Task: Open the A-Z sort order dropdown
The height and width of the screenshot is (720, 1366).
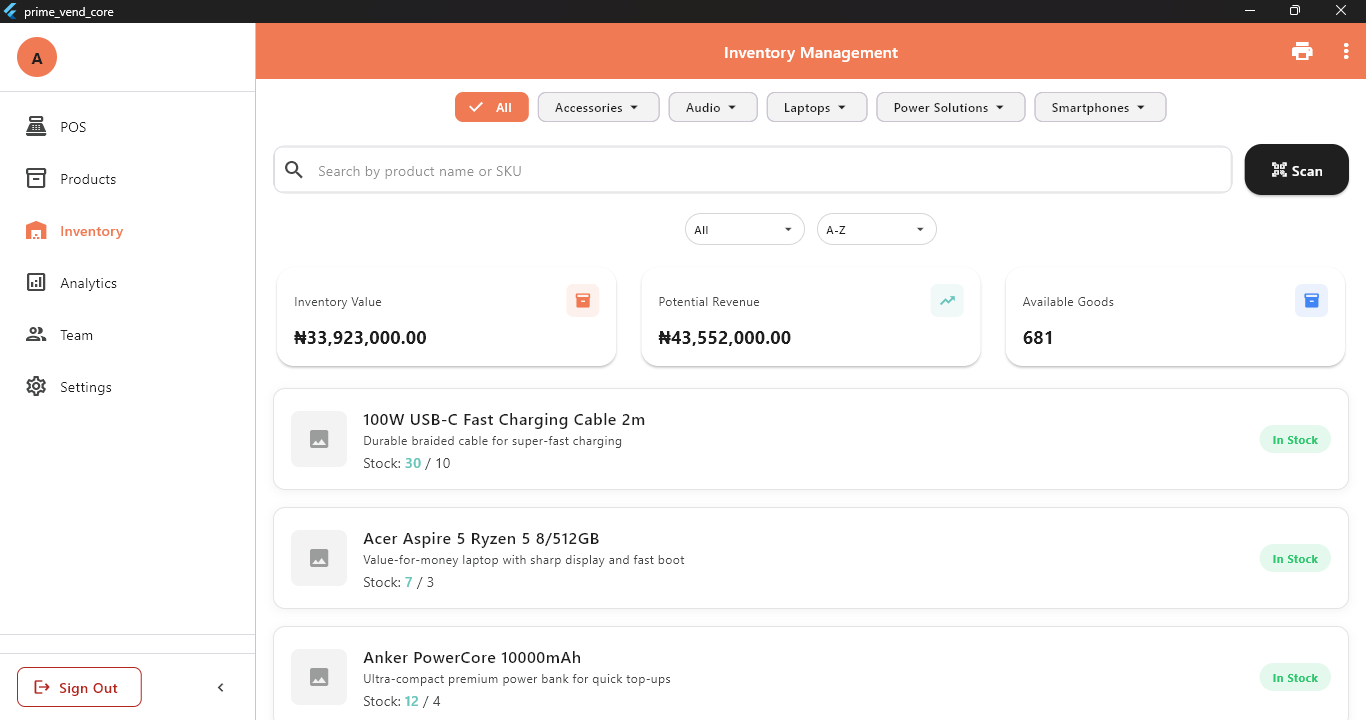Action: 876,230
